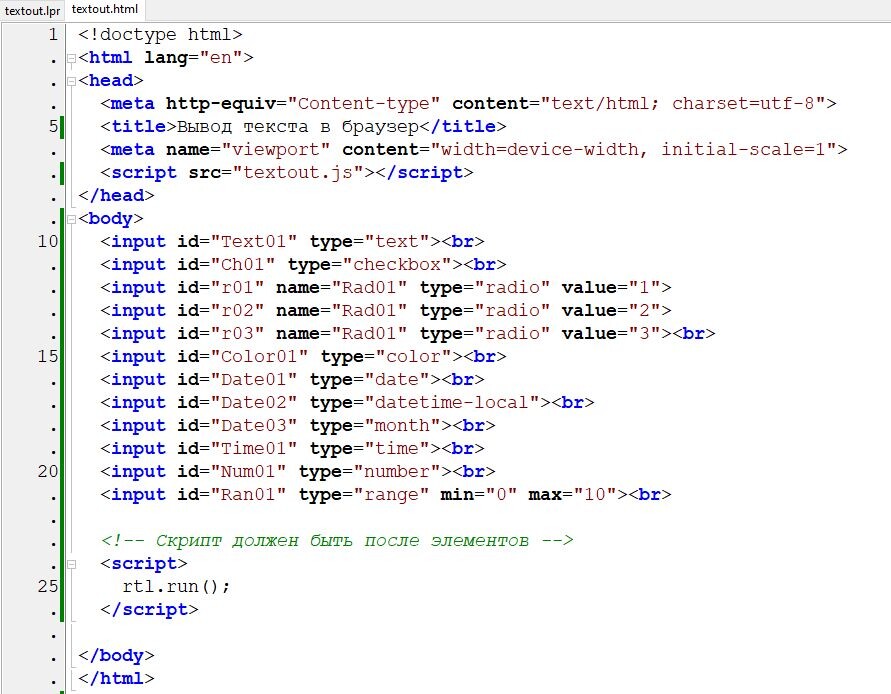Click the "number" type value
This screenshot has width=891, height=694.
coord(397,471)
